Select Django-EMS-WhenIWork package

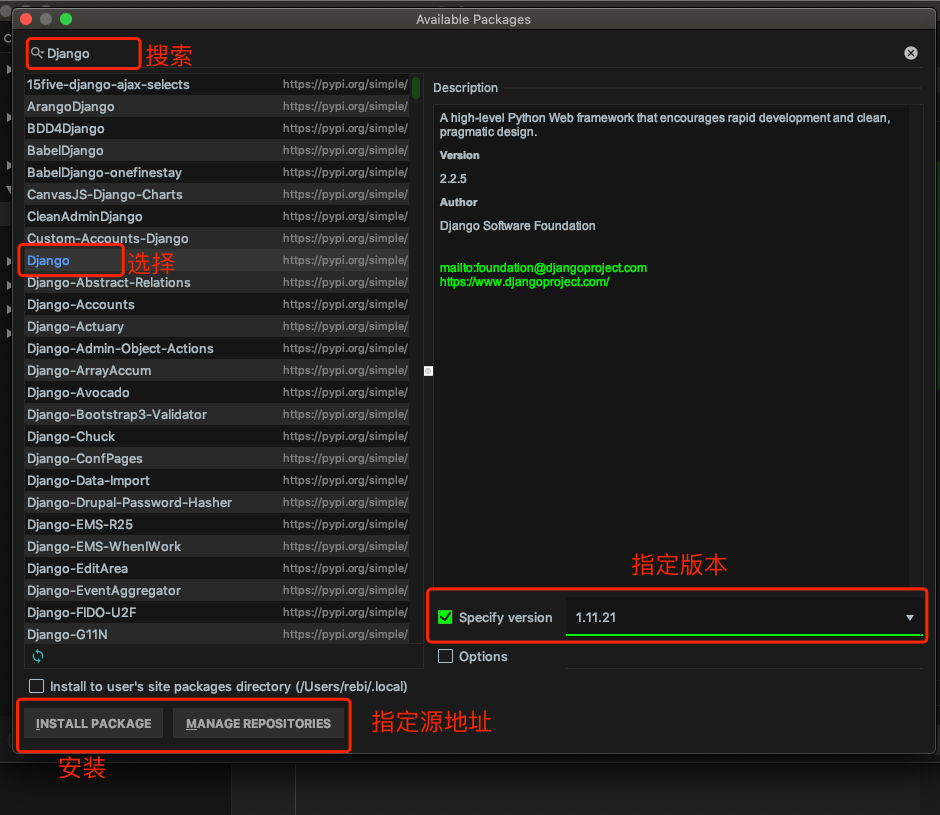tap(217, 546)
